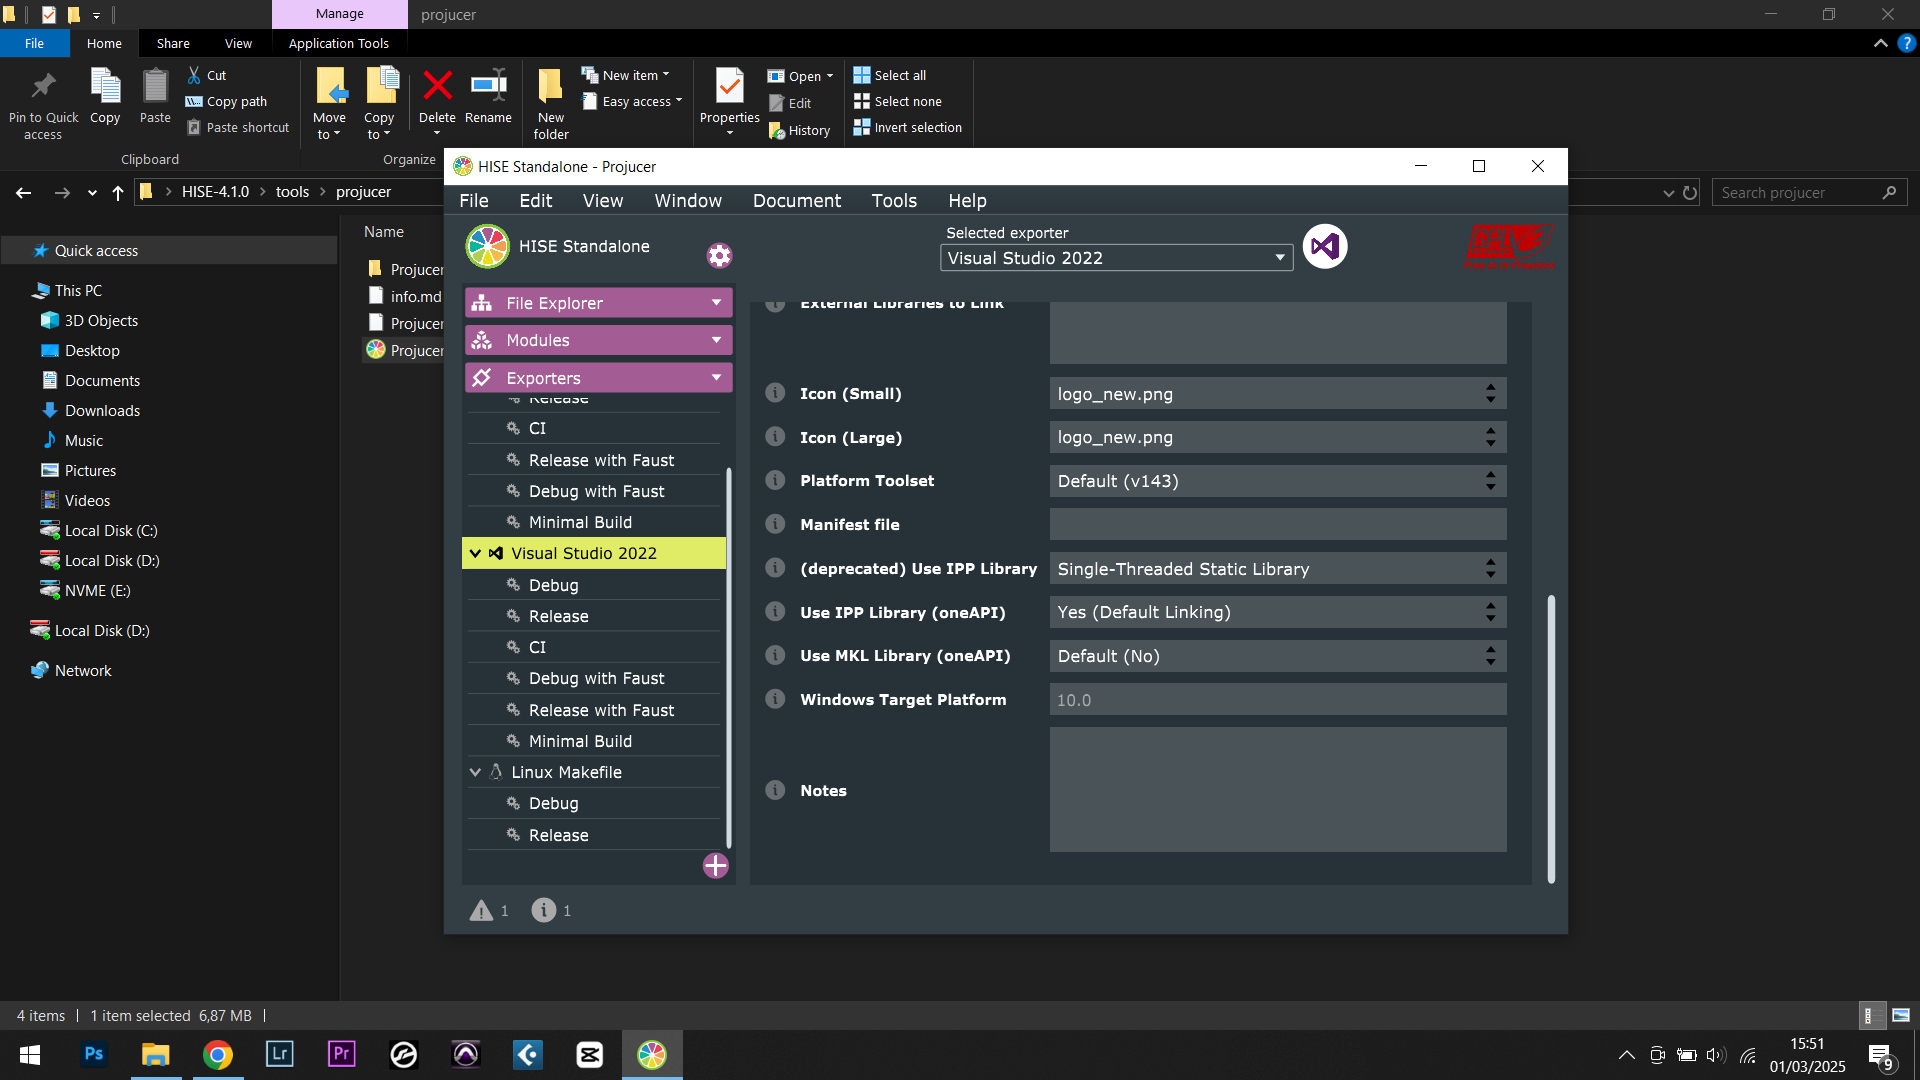
Task: Collapse the Linux Makefile tree node
Action: point(476,772)
